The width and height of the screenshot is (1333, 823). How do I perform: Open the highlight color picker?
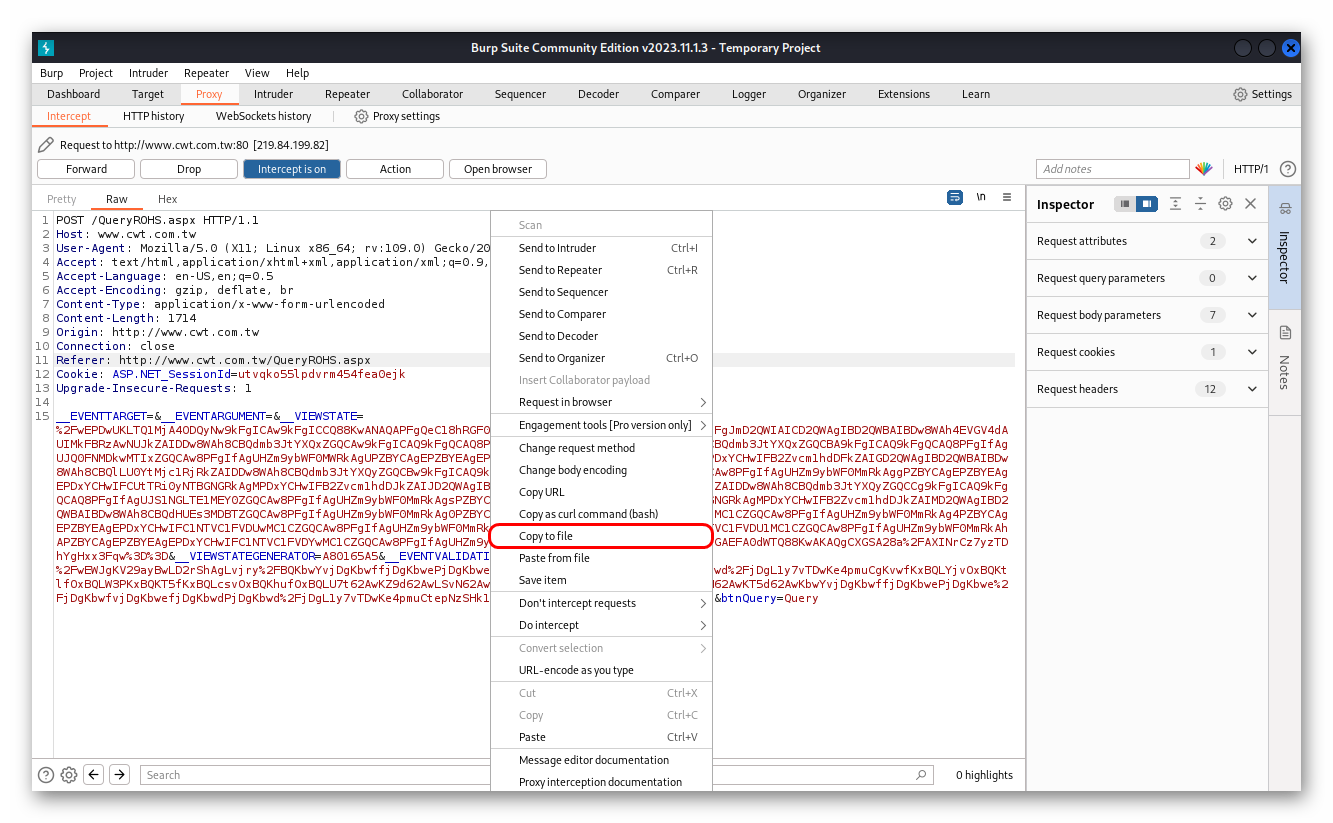point(1204,169)
